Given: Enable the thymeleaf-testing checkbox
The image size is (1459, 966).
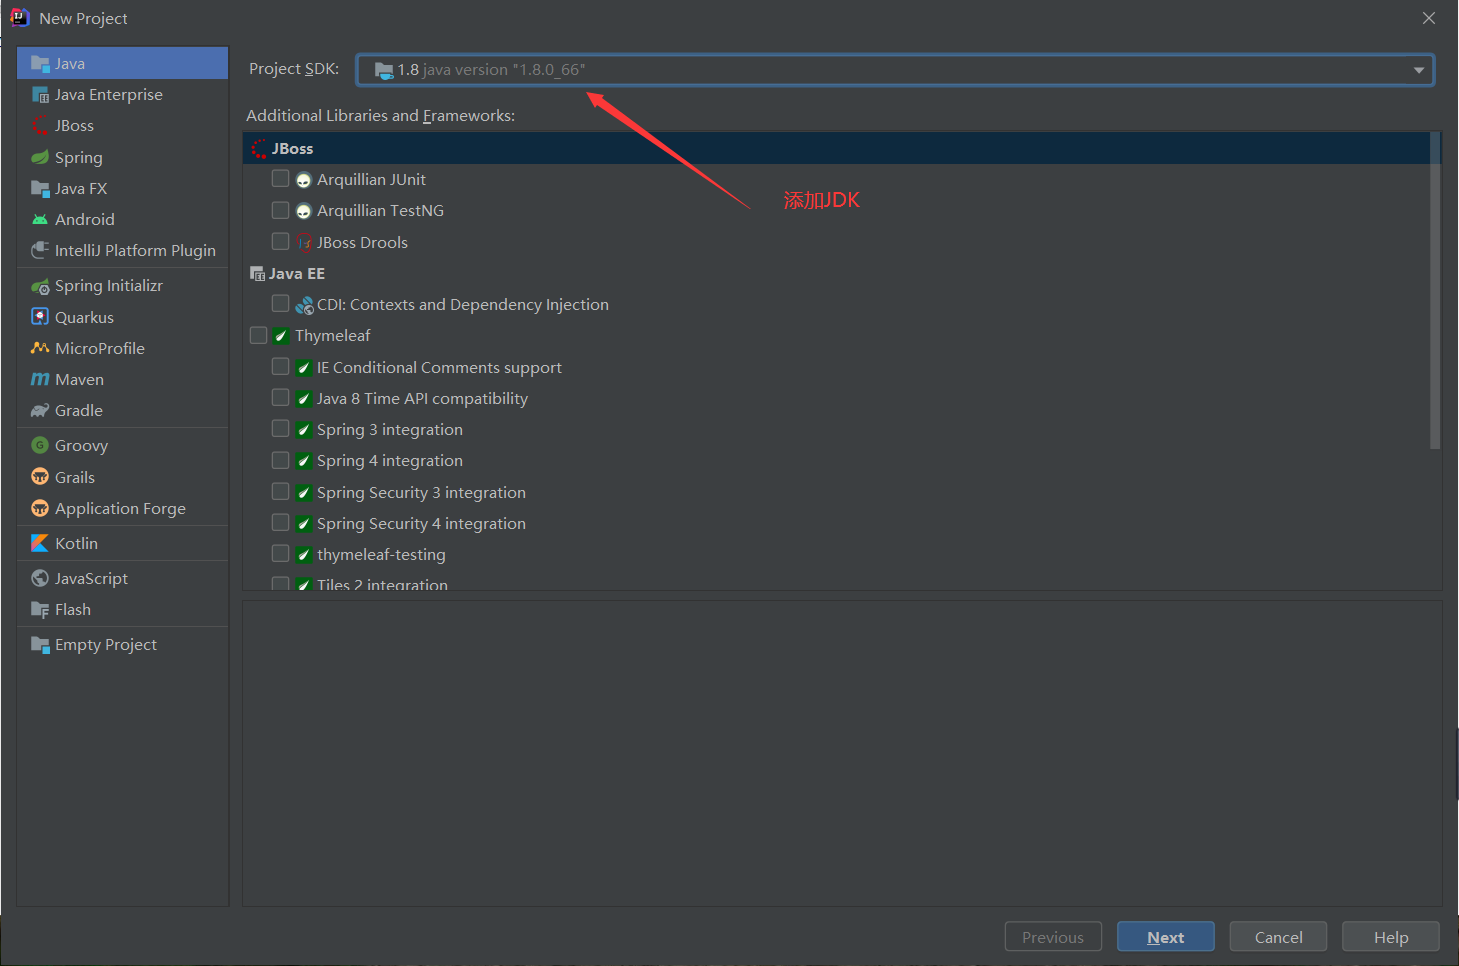Looking at the screenshot, I should click(281, 553).
